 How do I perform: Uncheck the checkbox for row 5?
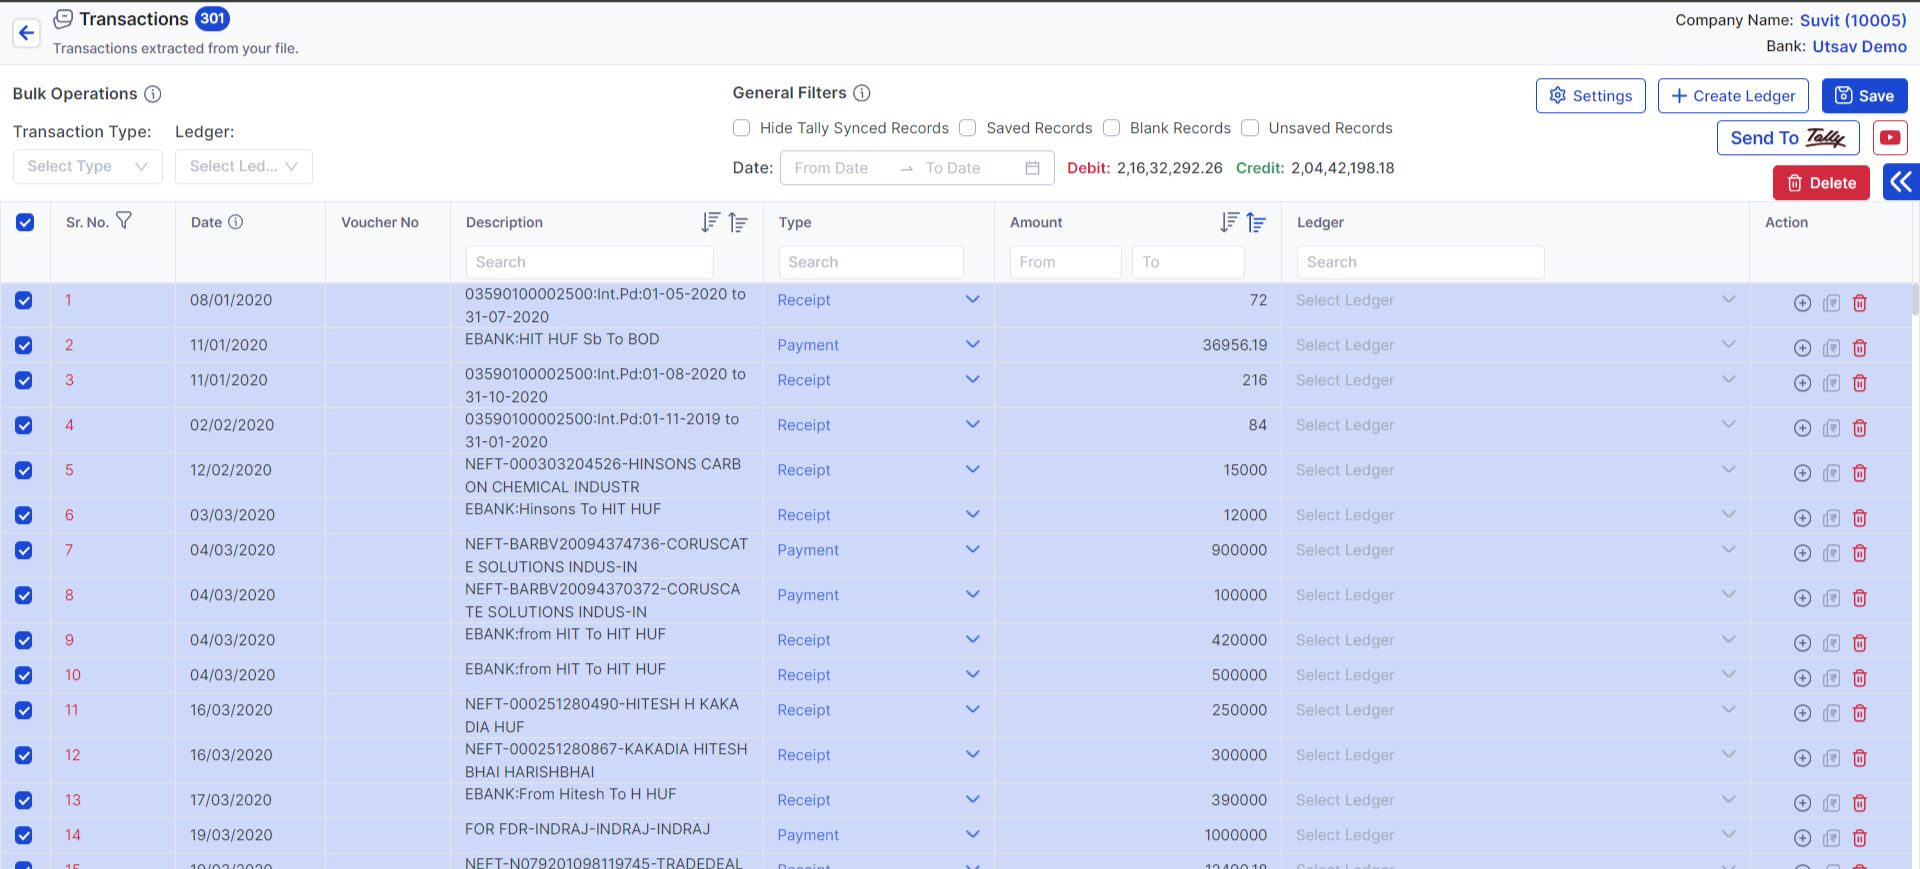coord(24,470)
